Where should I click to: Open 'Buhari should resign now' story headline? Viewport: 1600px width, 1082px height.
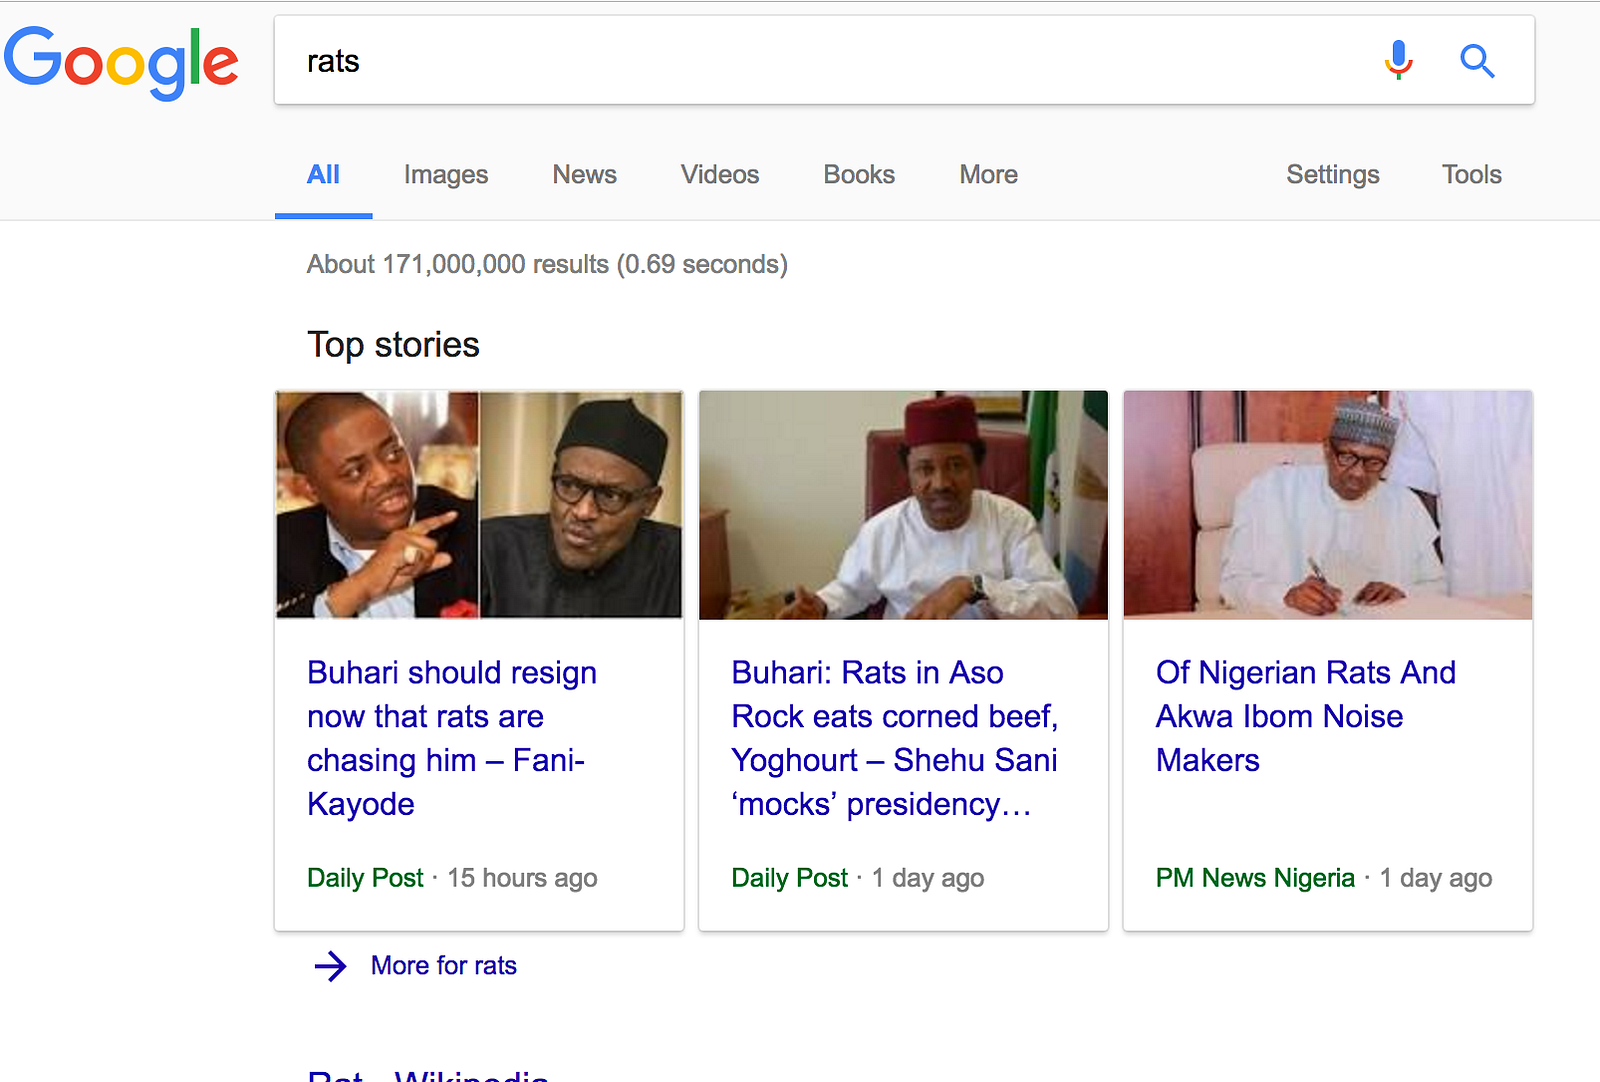(452, 738)
